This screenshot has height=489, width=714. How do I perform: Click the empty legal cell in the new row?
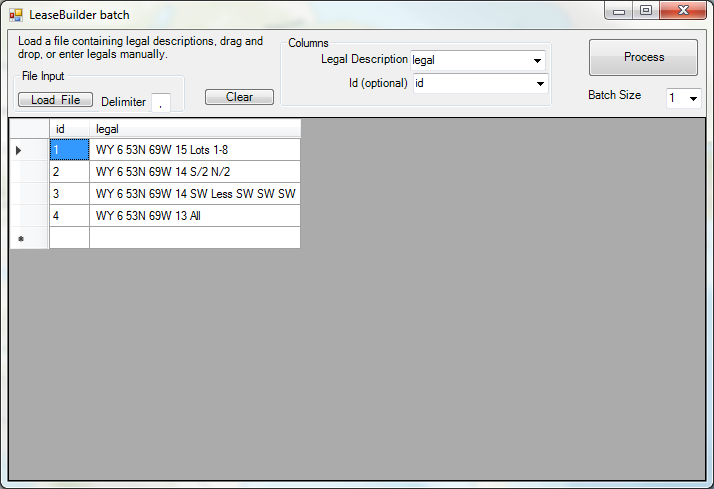pyautogui.click(x=195, y=238)
